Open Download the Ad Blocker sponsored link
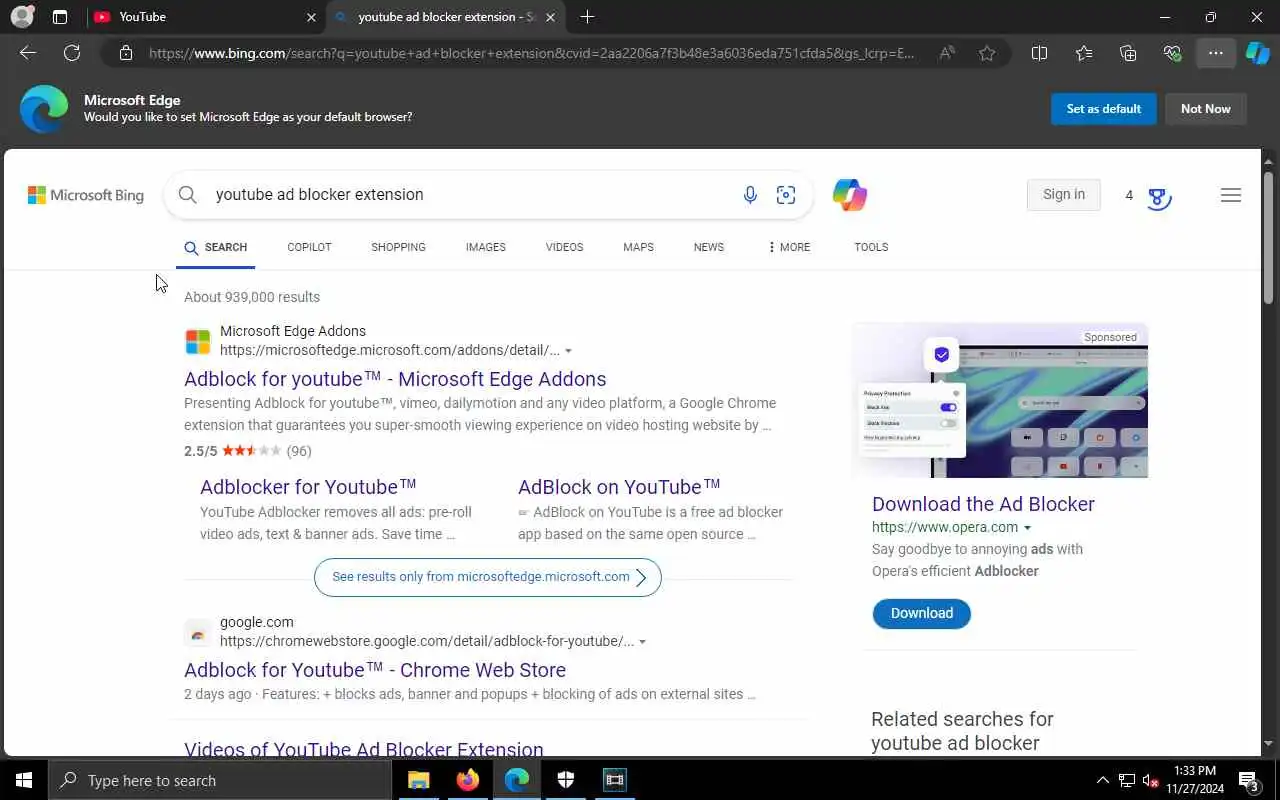This screenshot has width=1280, height=800. pos(983,504)
